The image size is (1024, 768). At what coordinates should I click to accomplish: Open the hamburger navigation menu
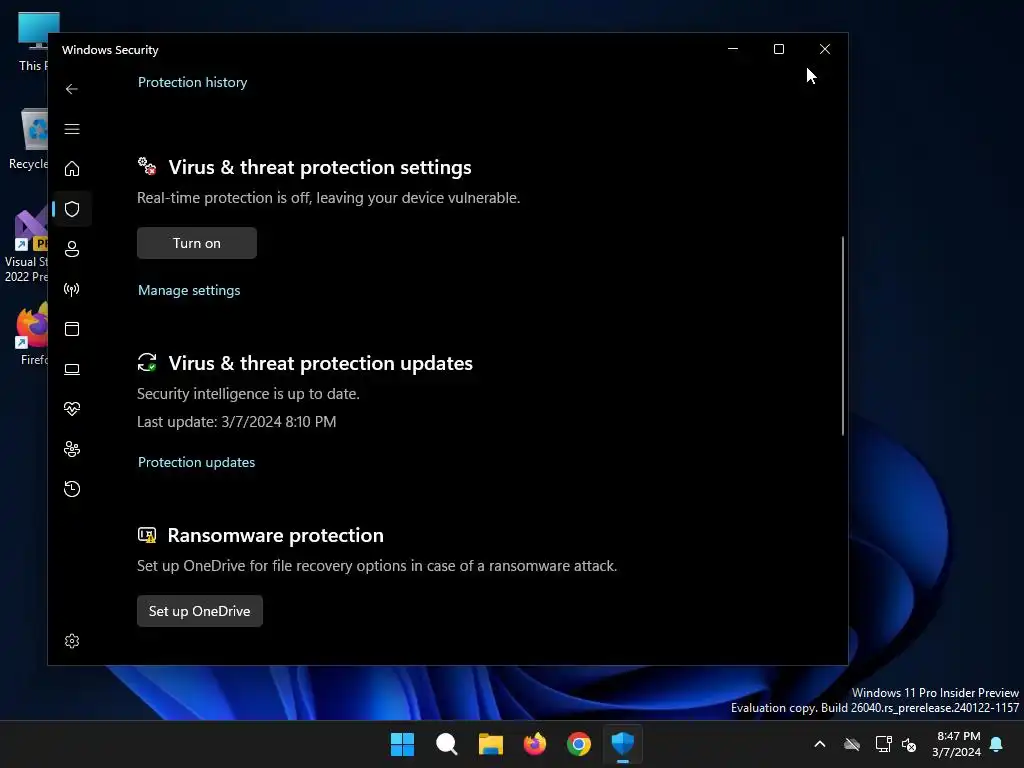tap(72, 129)
